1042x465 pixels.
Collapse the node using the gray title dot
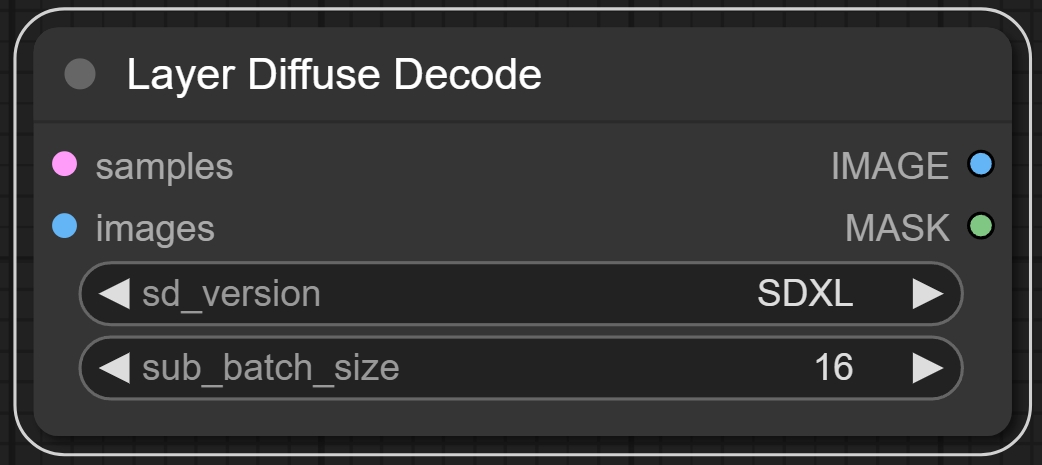tap(79, 75)
